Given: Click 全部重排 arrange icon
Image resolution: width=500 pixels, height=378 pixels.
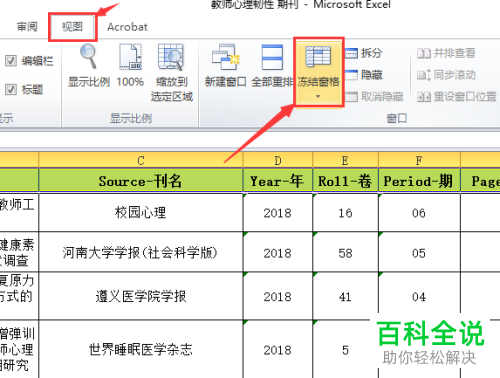Looking at the screenshot, I should (272, 57).
